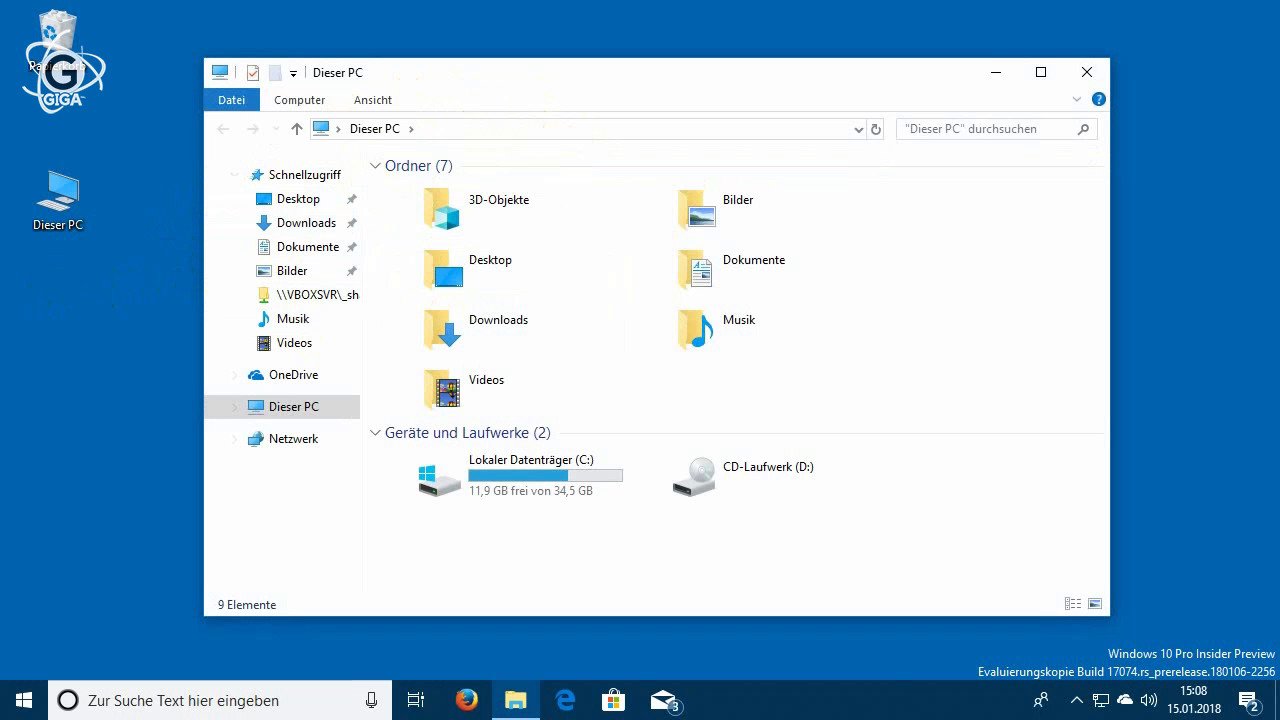1280x720 pixels.
Task: Select Videos in the navigation pane
Action: [x=294, y=343]
